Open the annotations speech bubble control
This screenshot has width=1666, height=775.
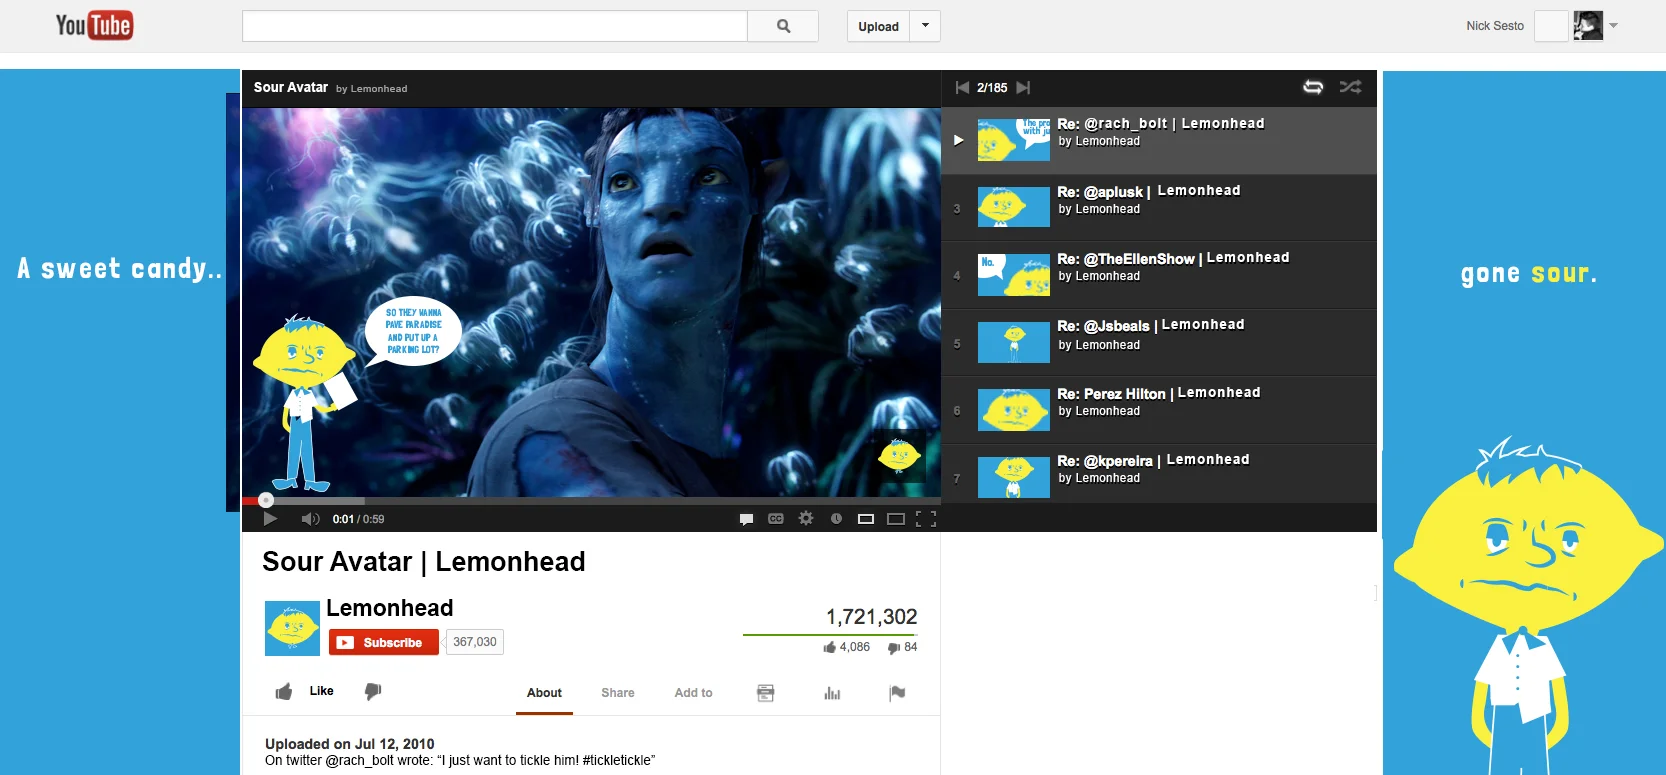(746, 519)
